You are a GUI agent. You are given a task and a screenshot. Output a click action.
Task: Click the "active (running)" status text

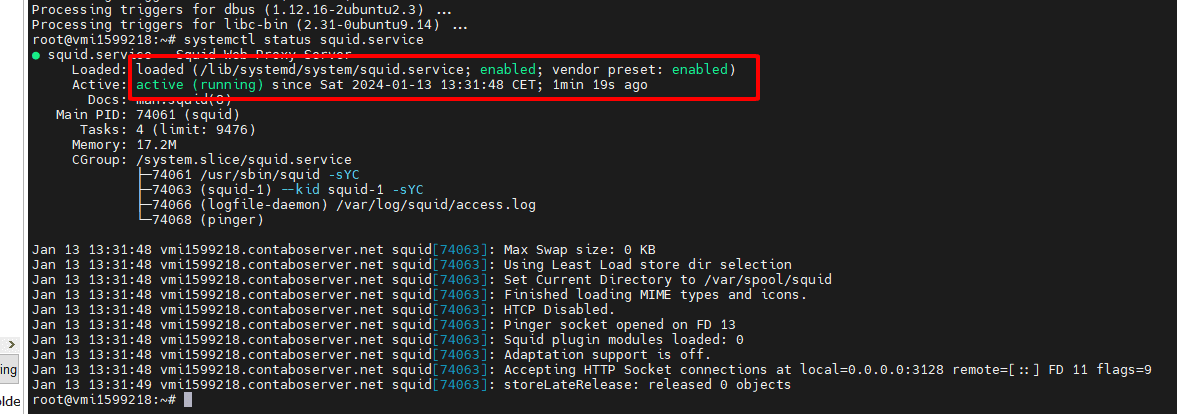coord(200,85)
